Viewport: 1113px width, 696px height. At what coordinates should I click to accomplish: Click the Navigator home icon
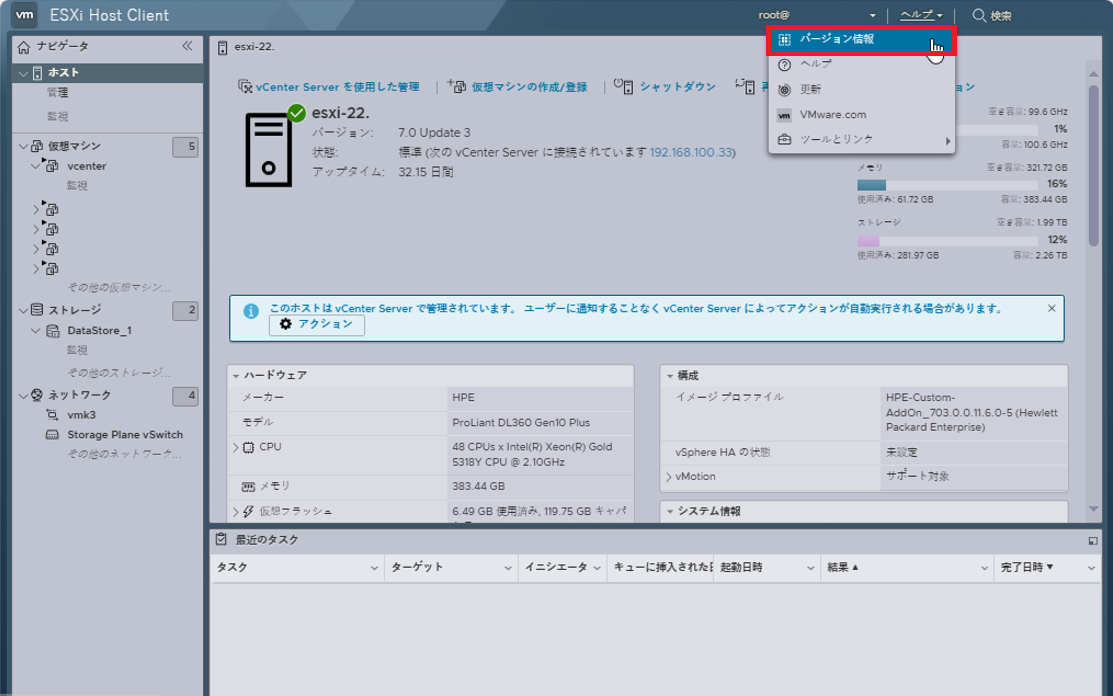[23, 47]
